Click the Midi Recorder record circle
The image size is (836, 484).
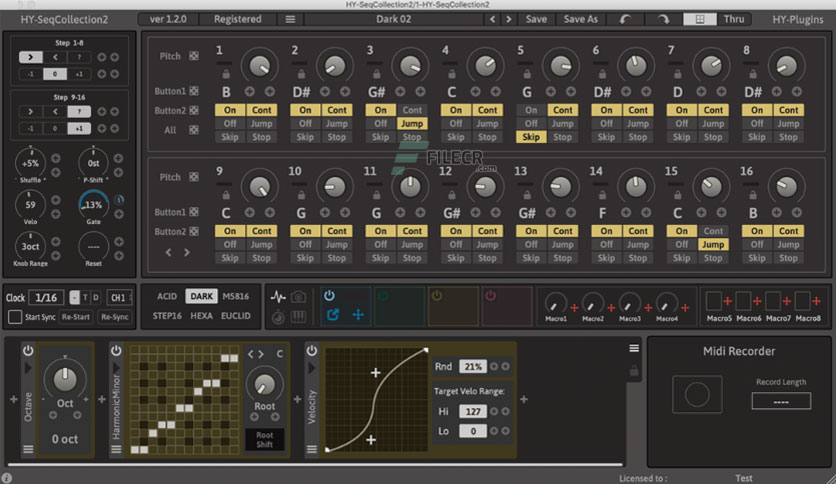697,394
